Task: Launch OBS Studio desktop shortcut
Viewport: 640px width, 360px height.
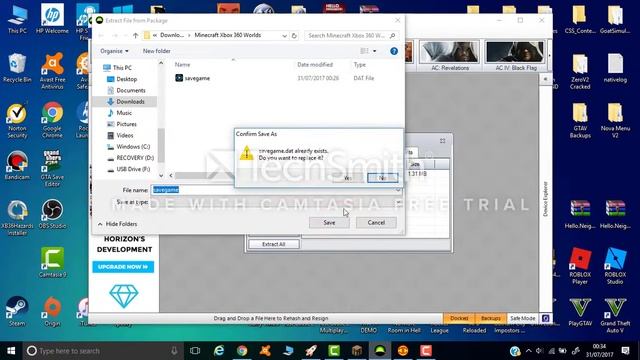Action: pos(52,214)
